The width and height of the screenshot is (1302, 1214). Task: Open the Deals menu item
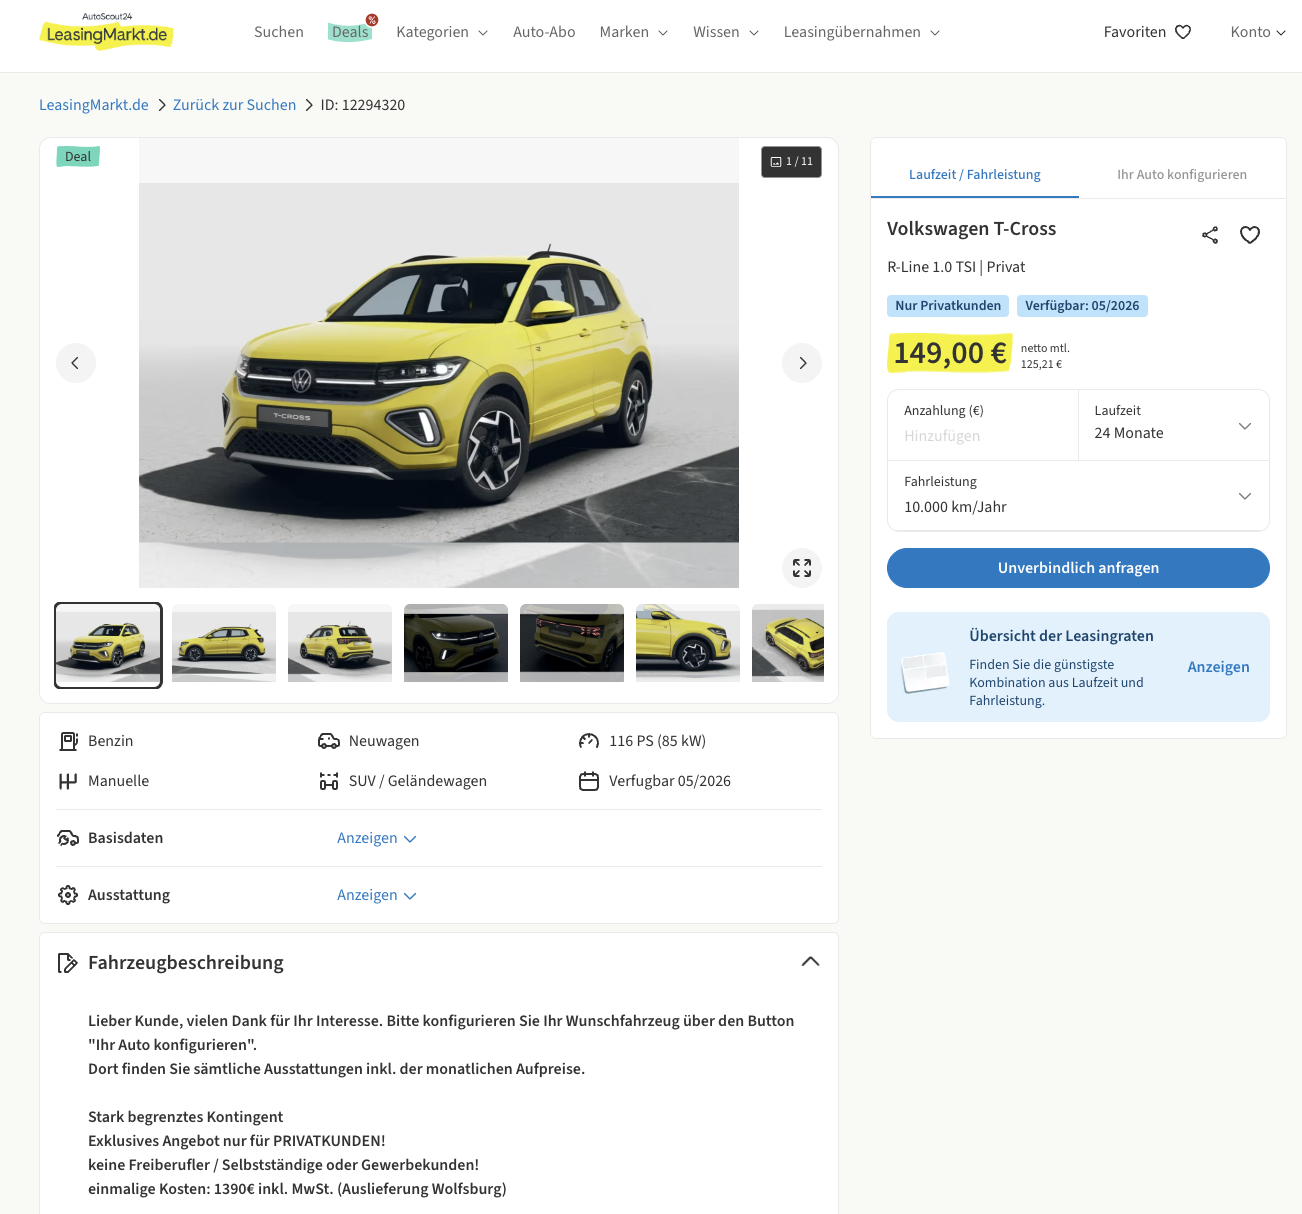350,32
